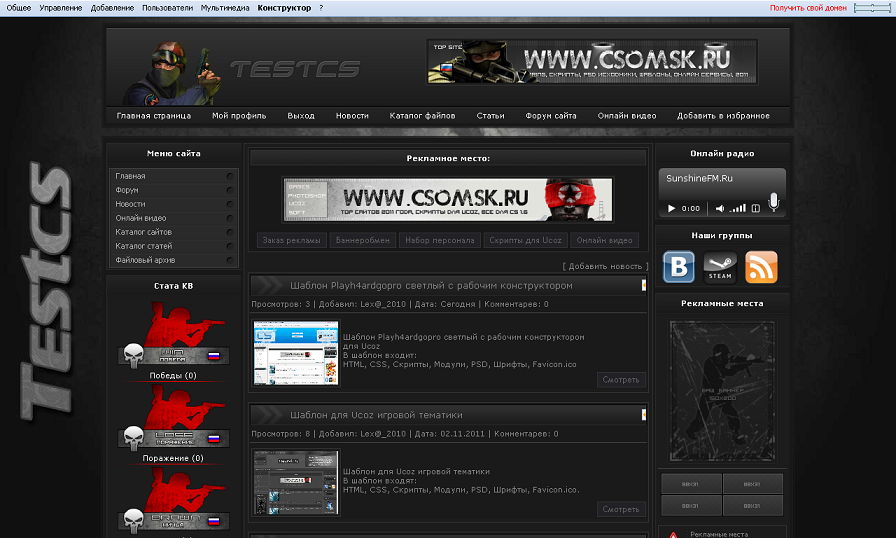Viewport: 896px width, 538px height.
Task: Click Форум сайта in the navigation bar
Action: [550, 116]
